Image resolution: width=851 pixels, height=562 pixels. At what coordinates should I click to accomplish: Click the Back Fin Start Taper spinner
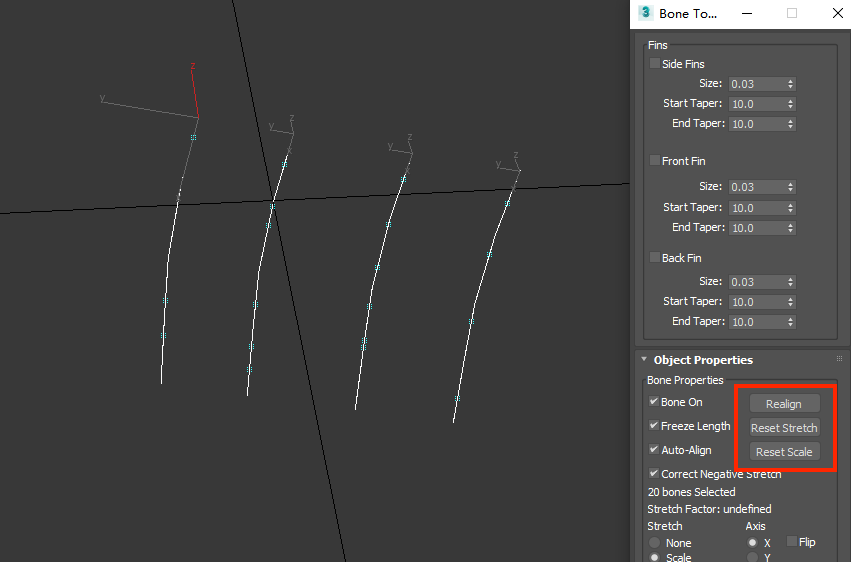791,302
